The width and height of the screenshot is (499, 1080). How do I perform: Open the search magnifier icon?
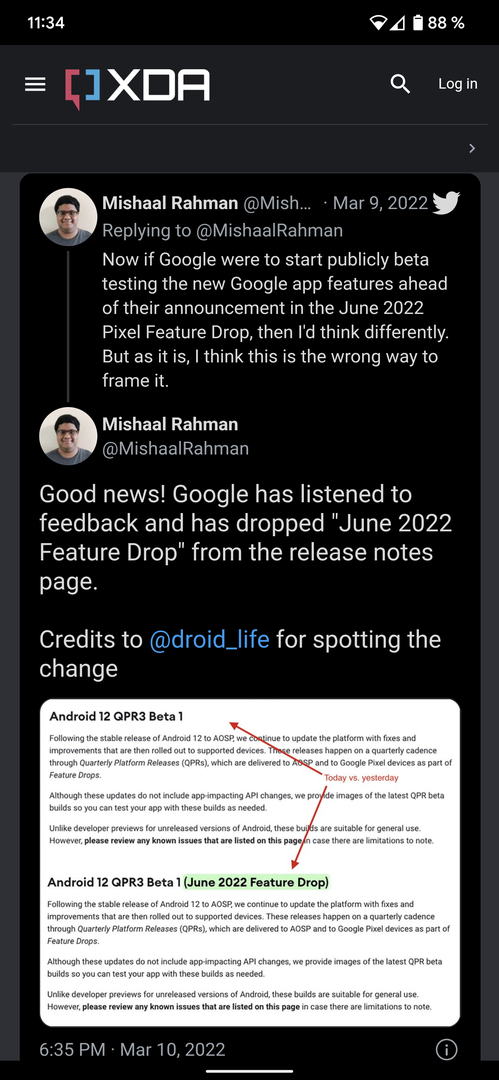(x=400, y=84)
